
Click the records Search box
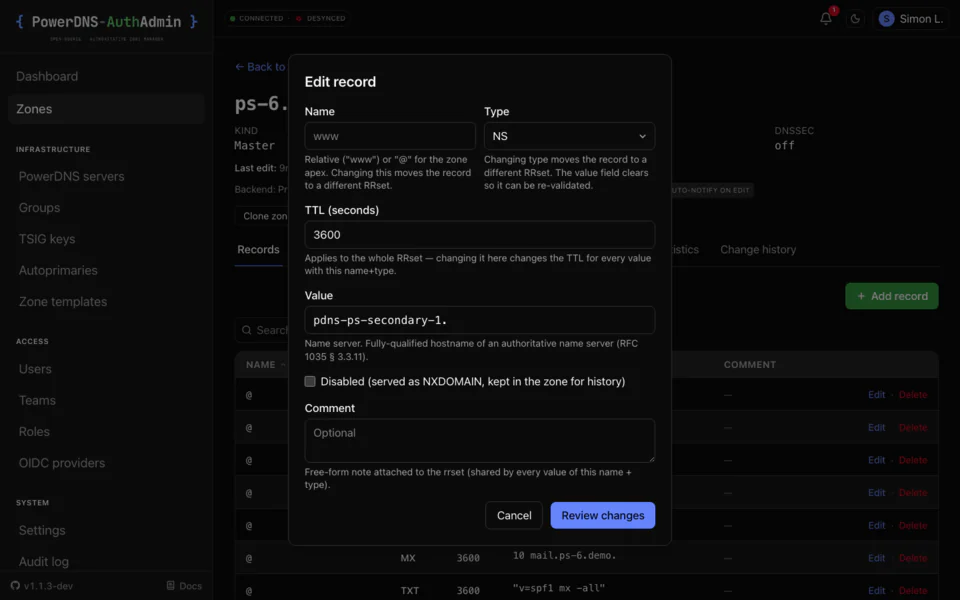263,330
